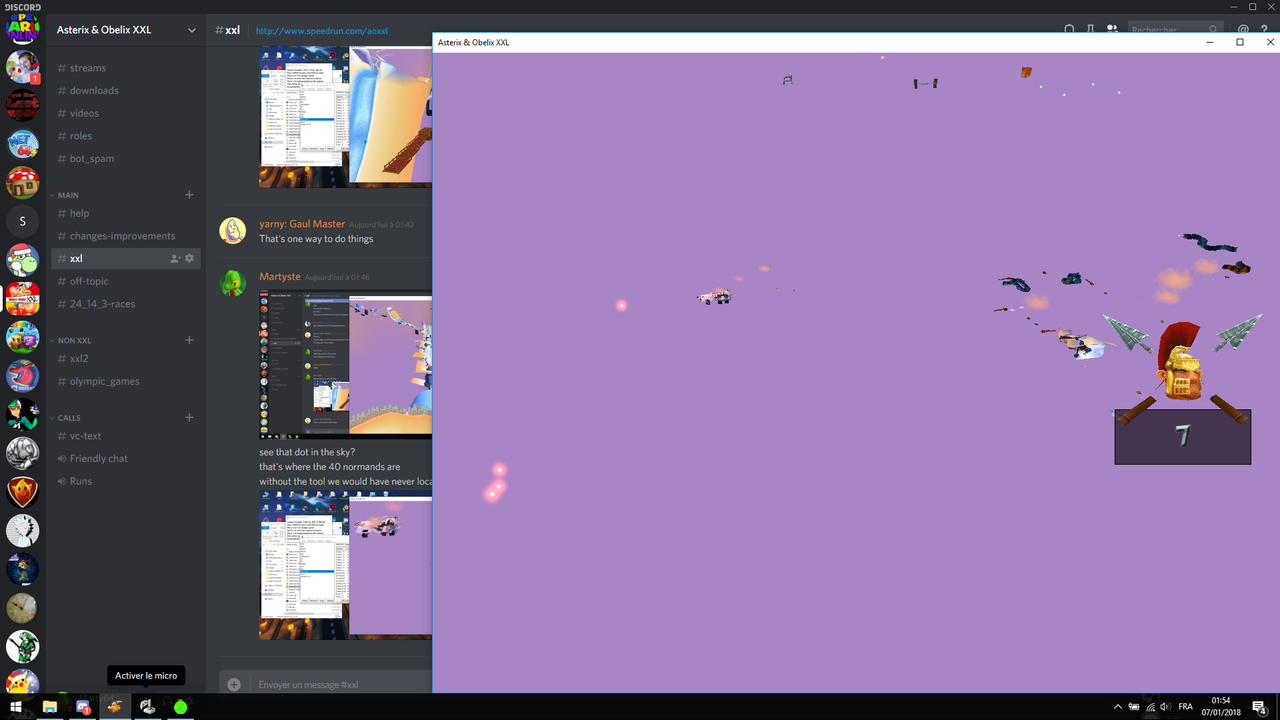Click the volume icon in system tray
The width and height of the screenshot is (1280, 720).
coord(1165,707)
